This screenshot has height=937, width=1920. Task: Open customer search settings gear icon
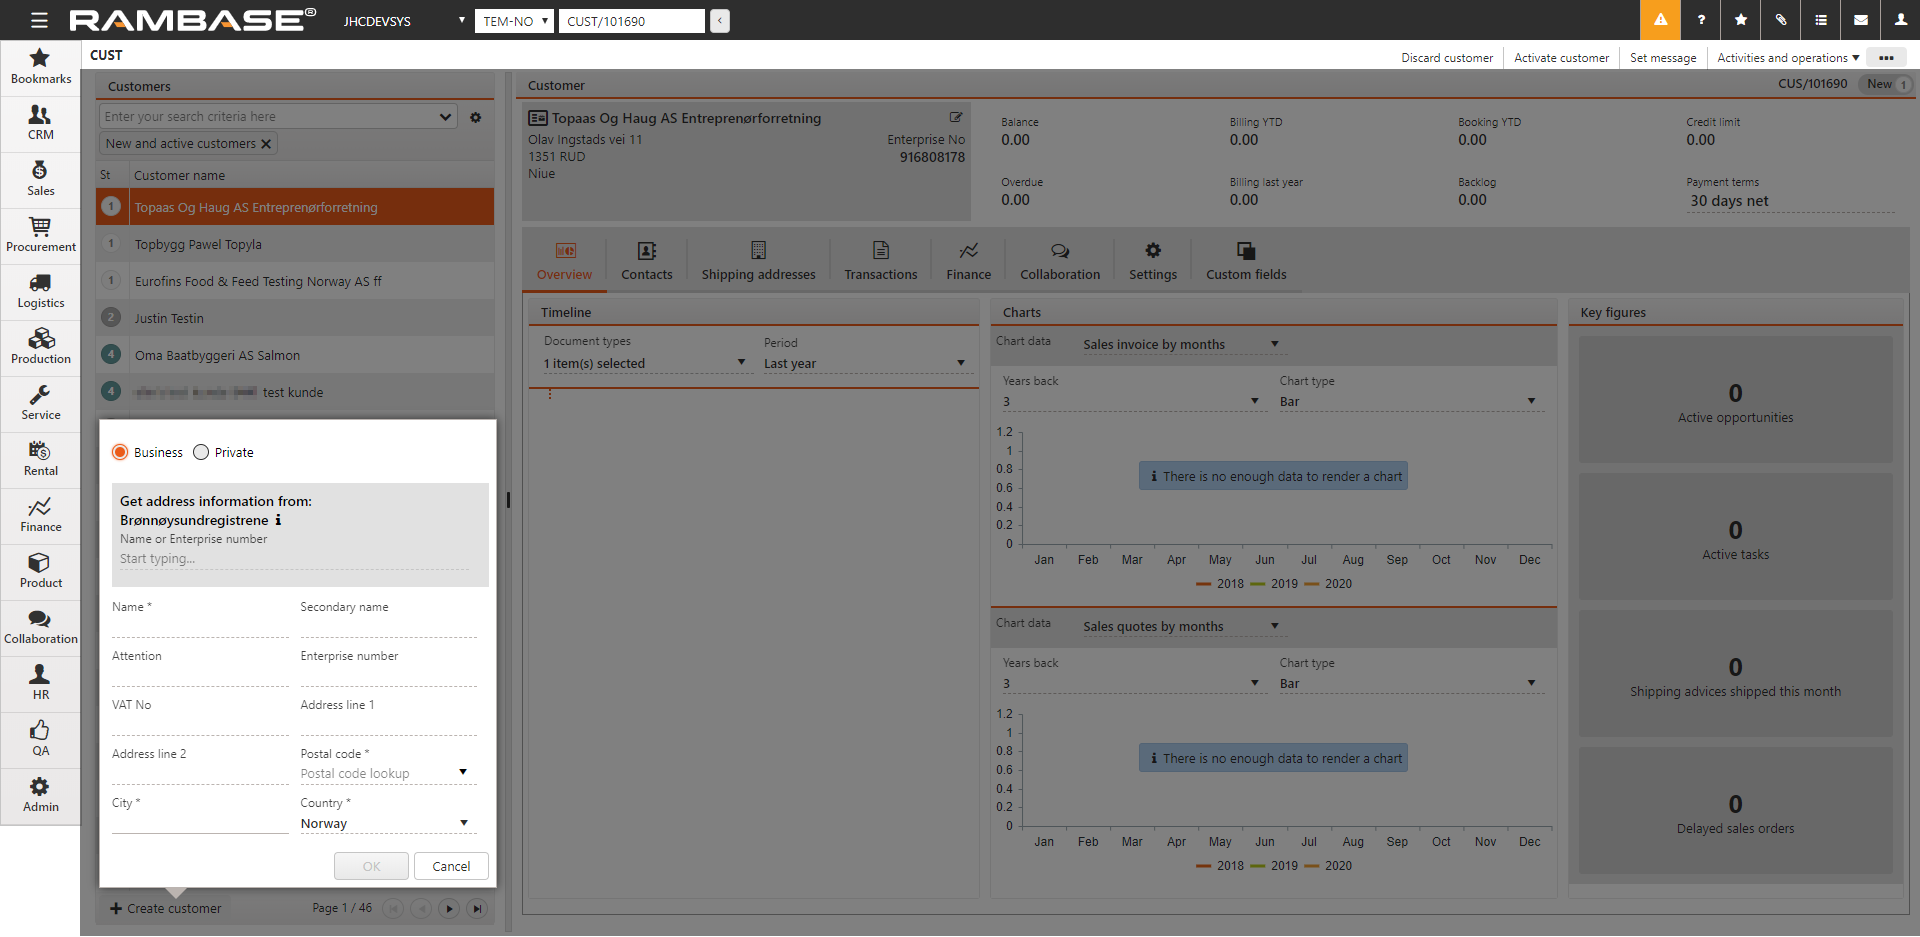(476, 117)
